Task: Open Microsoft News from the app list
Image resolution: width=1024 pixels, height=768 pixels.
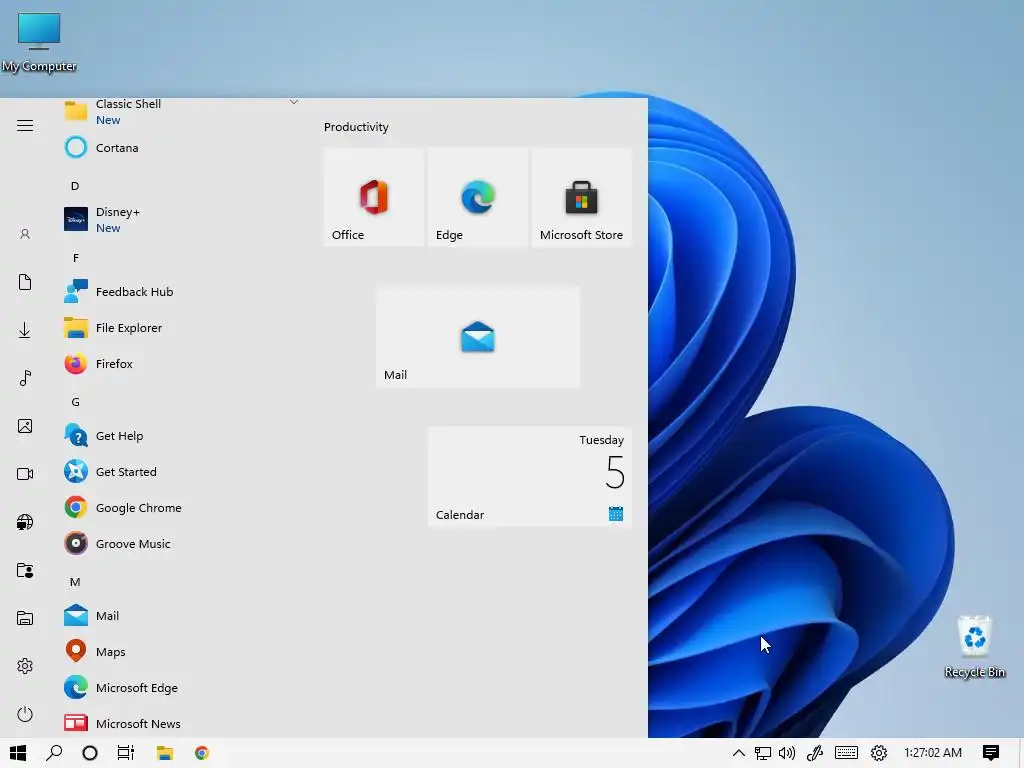Action: 182,724
